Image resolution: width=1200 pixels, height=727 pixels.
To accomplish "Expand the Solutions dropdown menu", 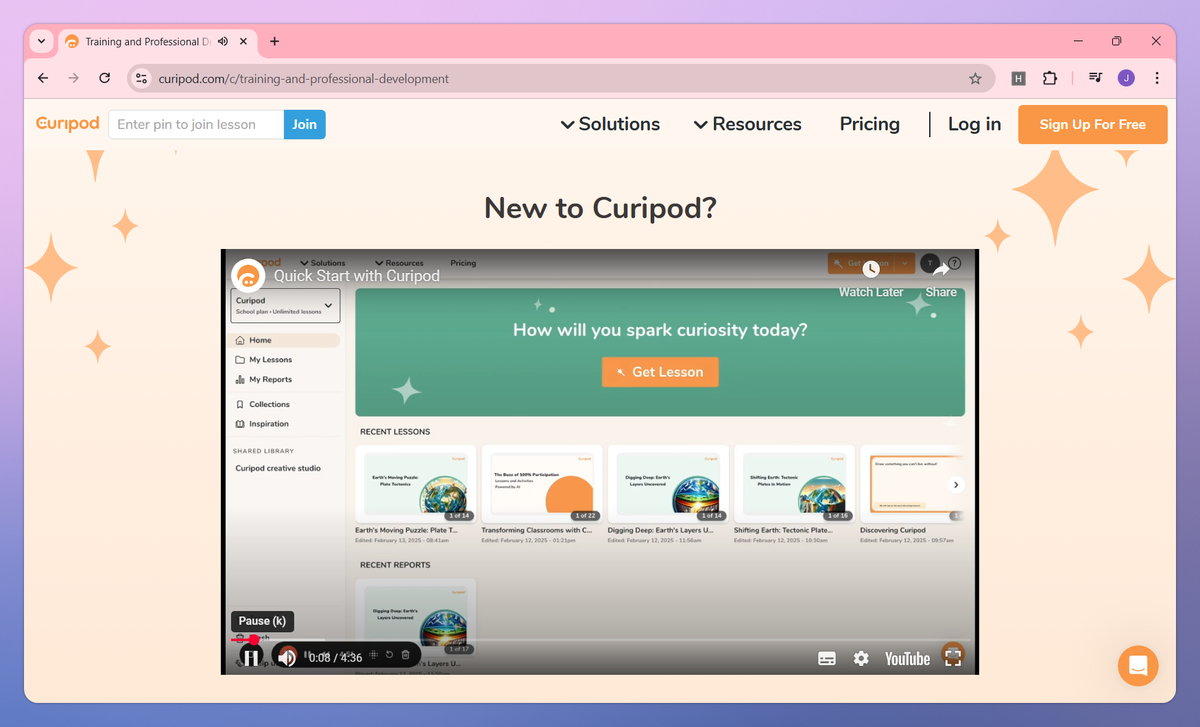I will coord(610,124).
